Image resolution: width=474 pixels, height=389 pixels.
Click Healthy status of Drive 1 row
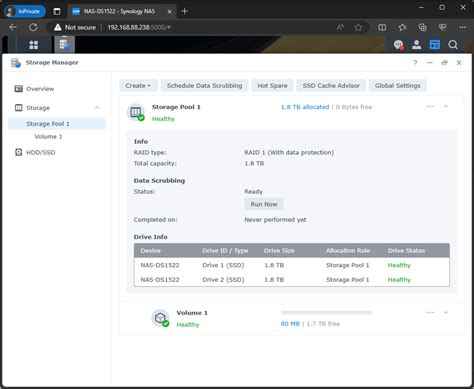399,265
